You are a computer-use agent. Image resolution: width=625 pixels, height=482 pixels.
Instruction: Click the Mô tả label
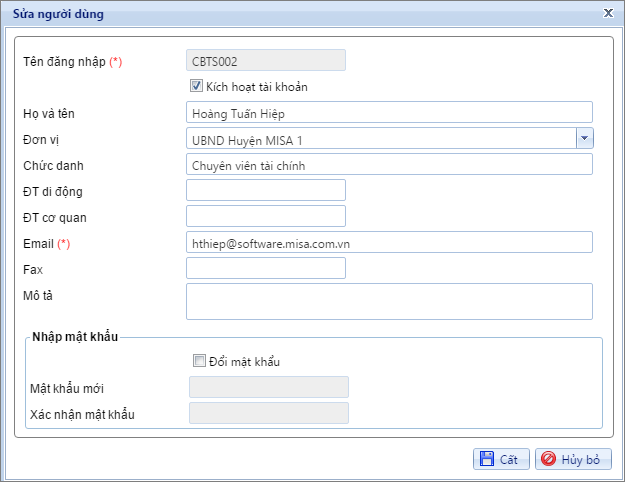[x=38, y=295]
